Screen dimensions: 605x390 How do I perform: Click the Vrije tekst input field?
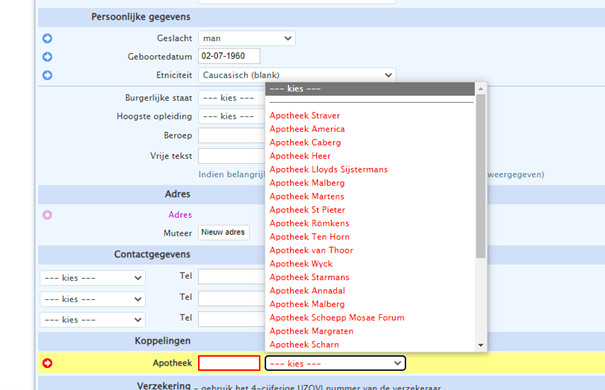click(232, 156)
